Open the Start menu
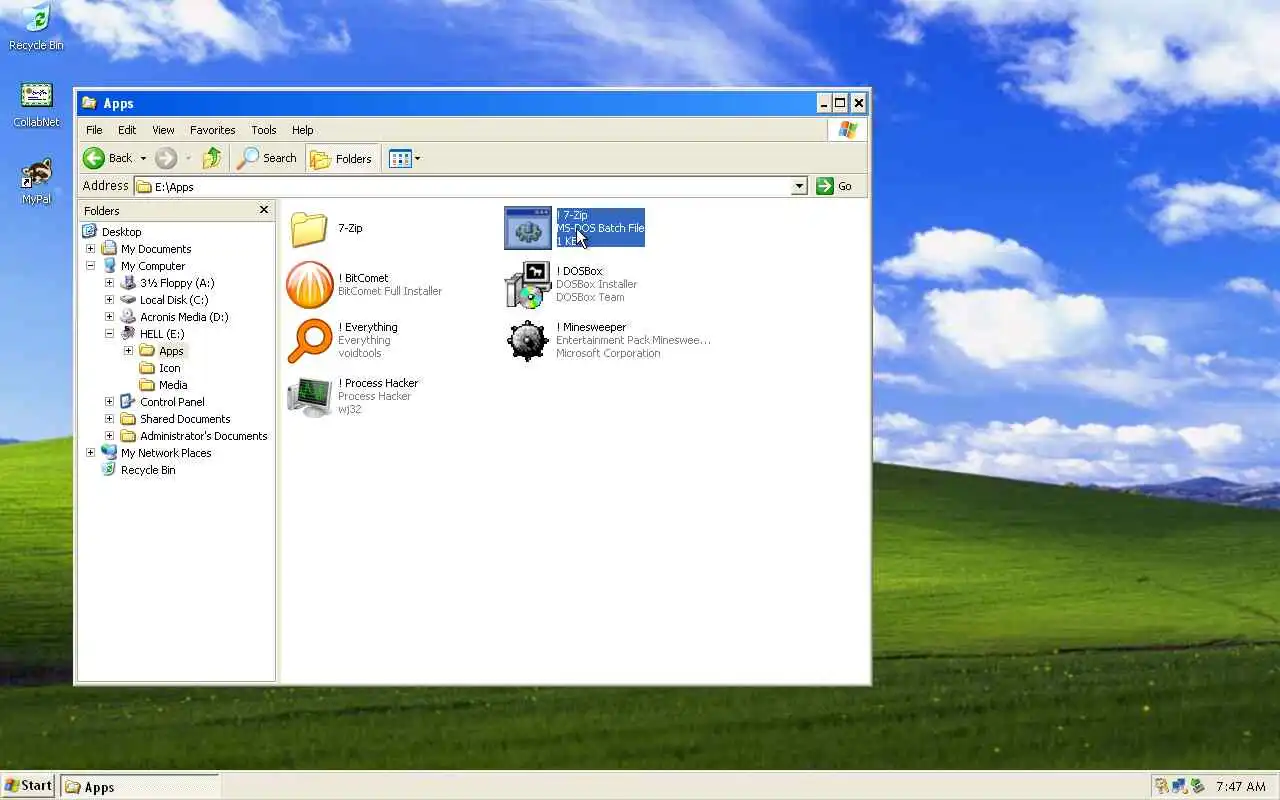Viewport: 1280px width, 800px height. point(29,786)
